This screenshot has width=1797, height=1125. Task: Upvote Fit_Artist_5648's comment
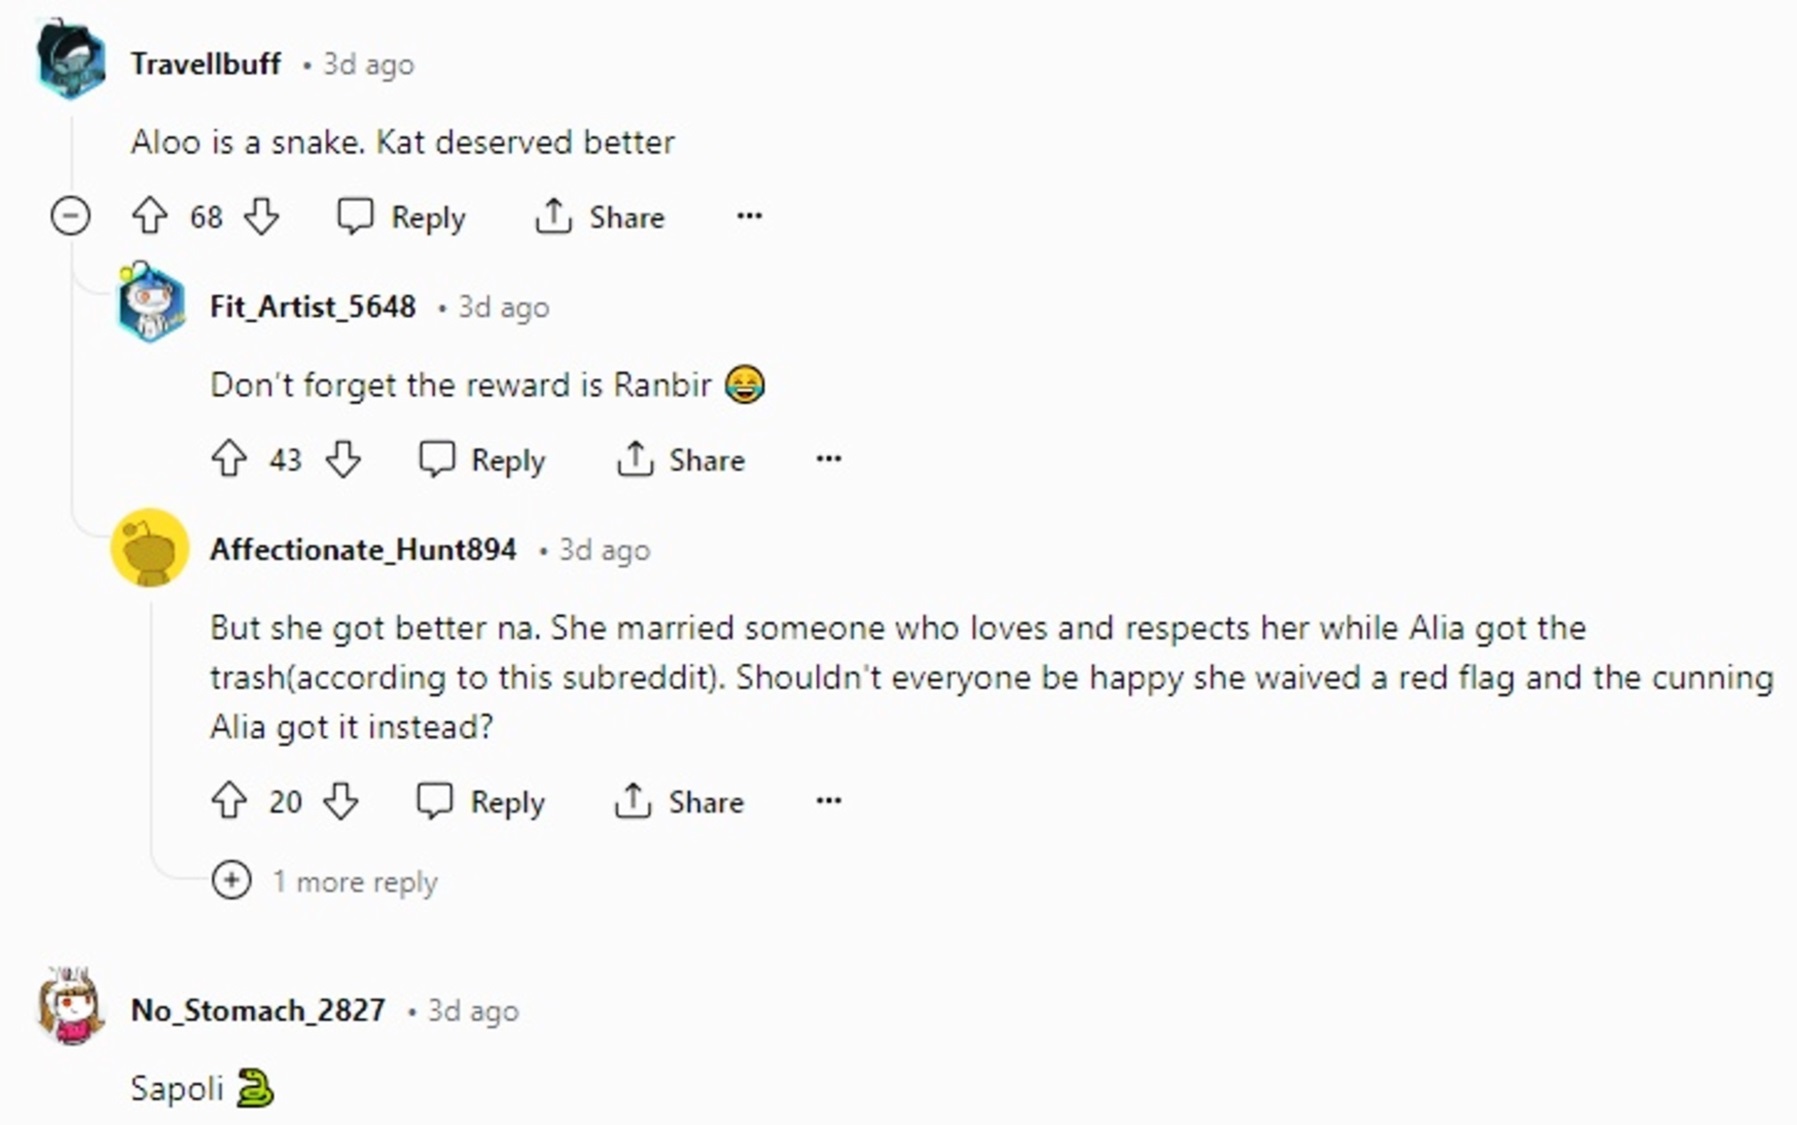(229, 459)
